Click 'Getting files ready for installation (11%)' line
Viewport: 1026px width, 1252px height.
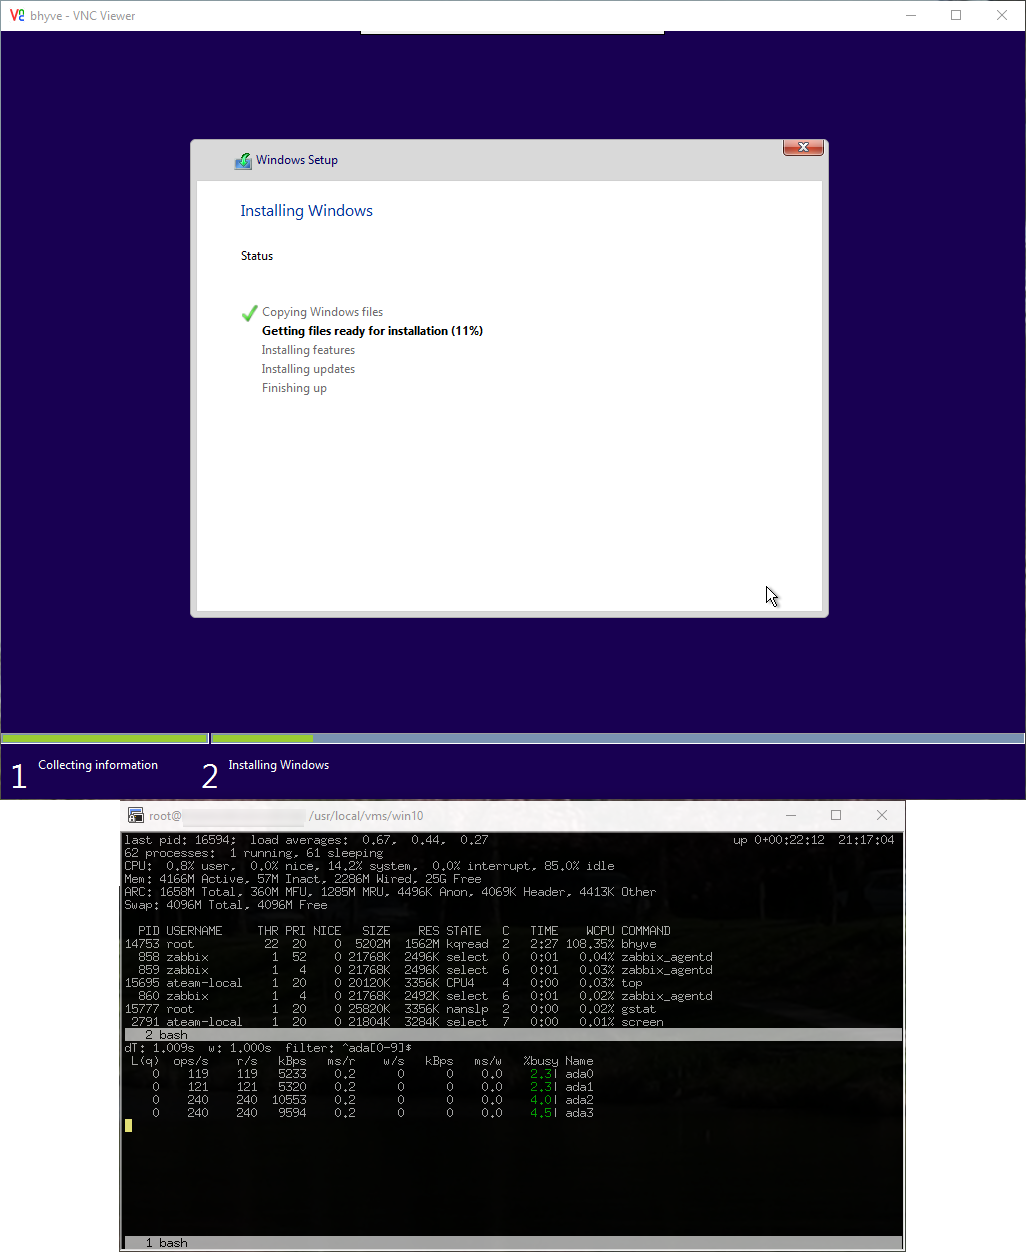tap(372, 331)
